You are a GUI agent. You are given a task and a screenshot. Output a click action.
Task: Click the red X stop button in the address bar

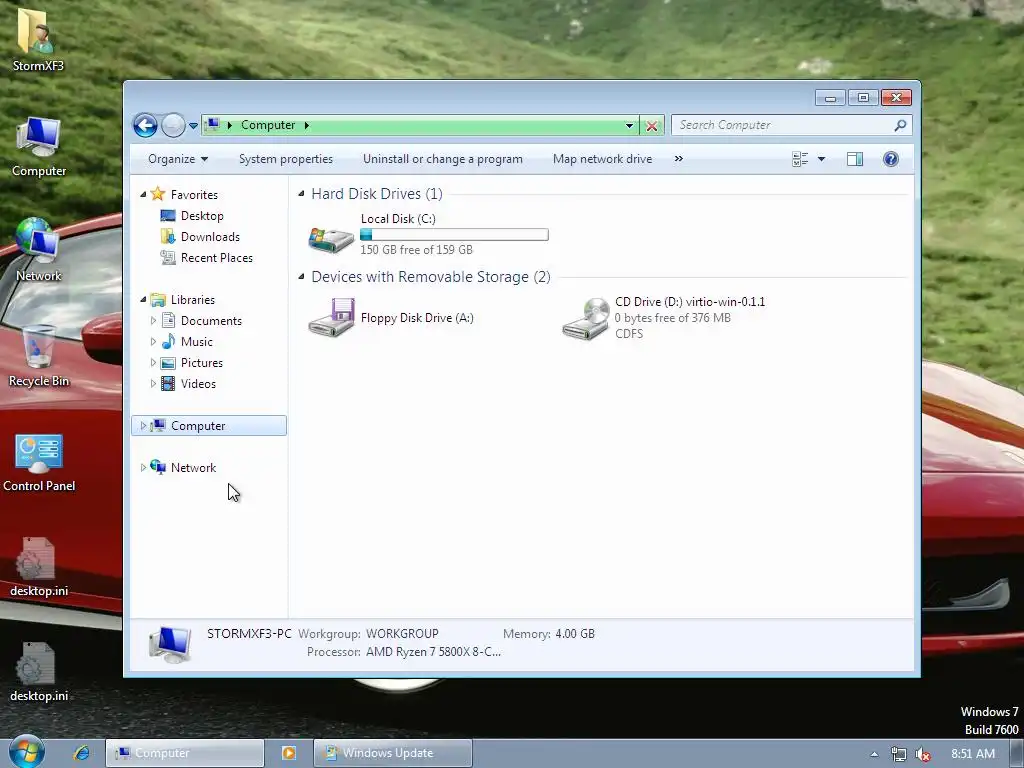point(651,125)
